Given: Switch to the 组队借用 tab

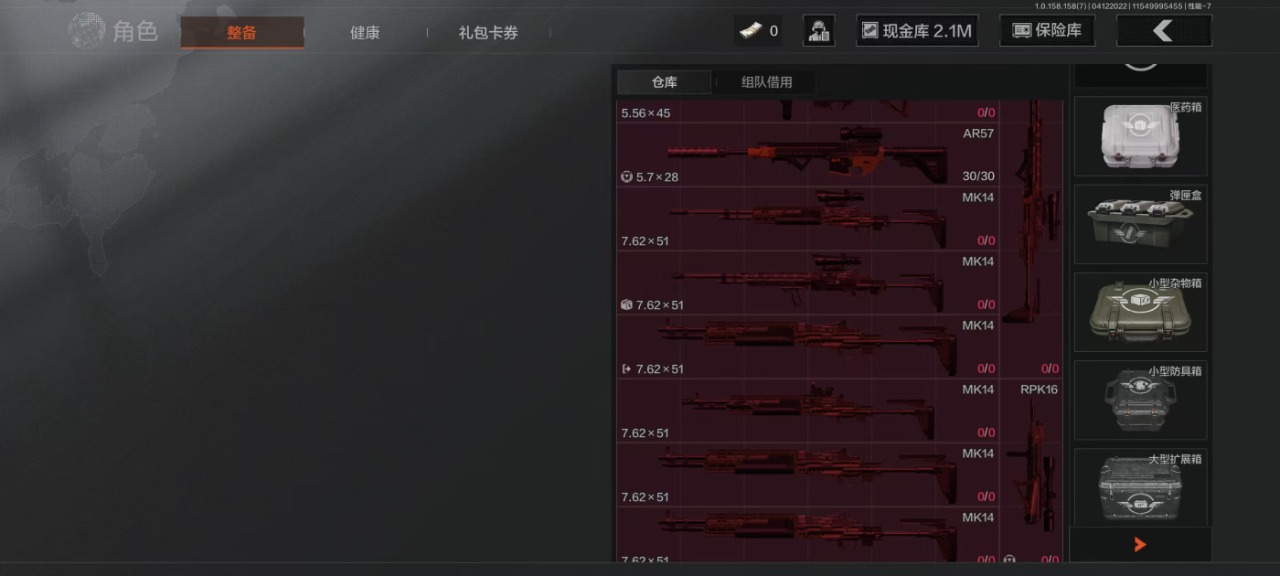Looking at the screenshot, I should [766, 82].
